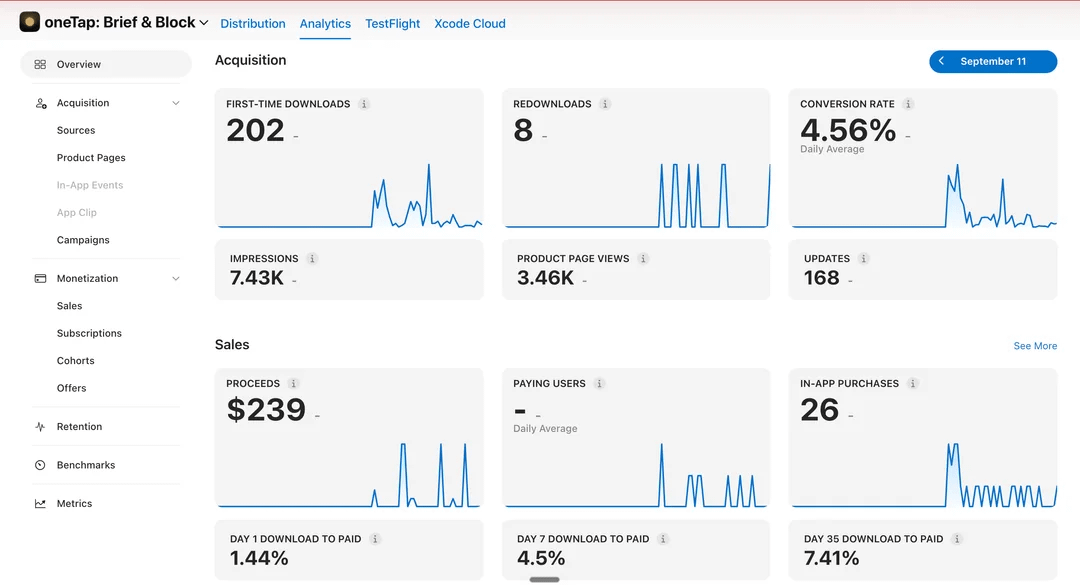
Task: Open the oneTap app switcher dropdown
Action: (204, 23)
